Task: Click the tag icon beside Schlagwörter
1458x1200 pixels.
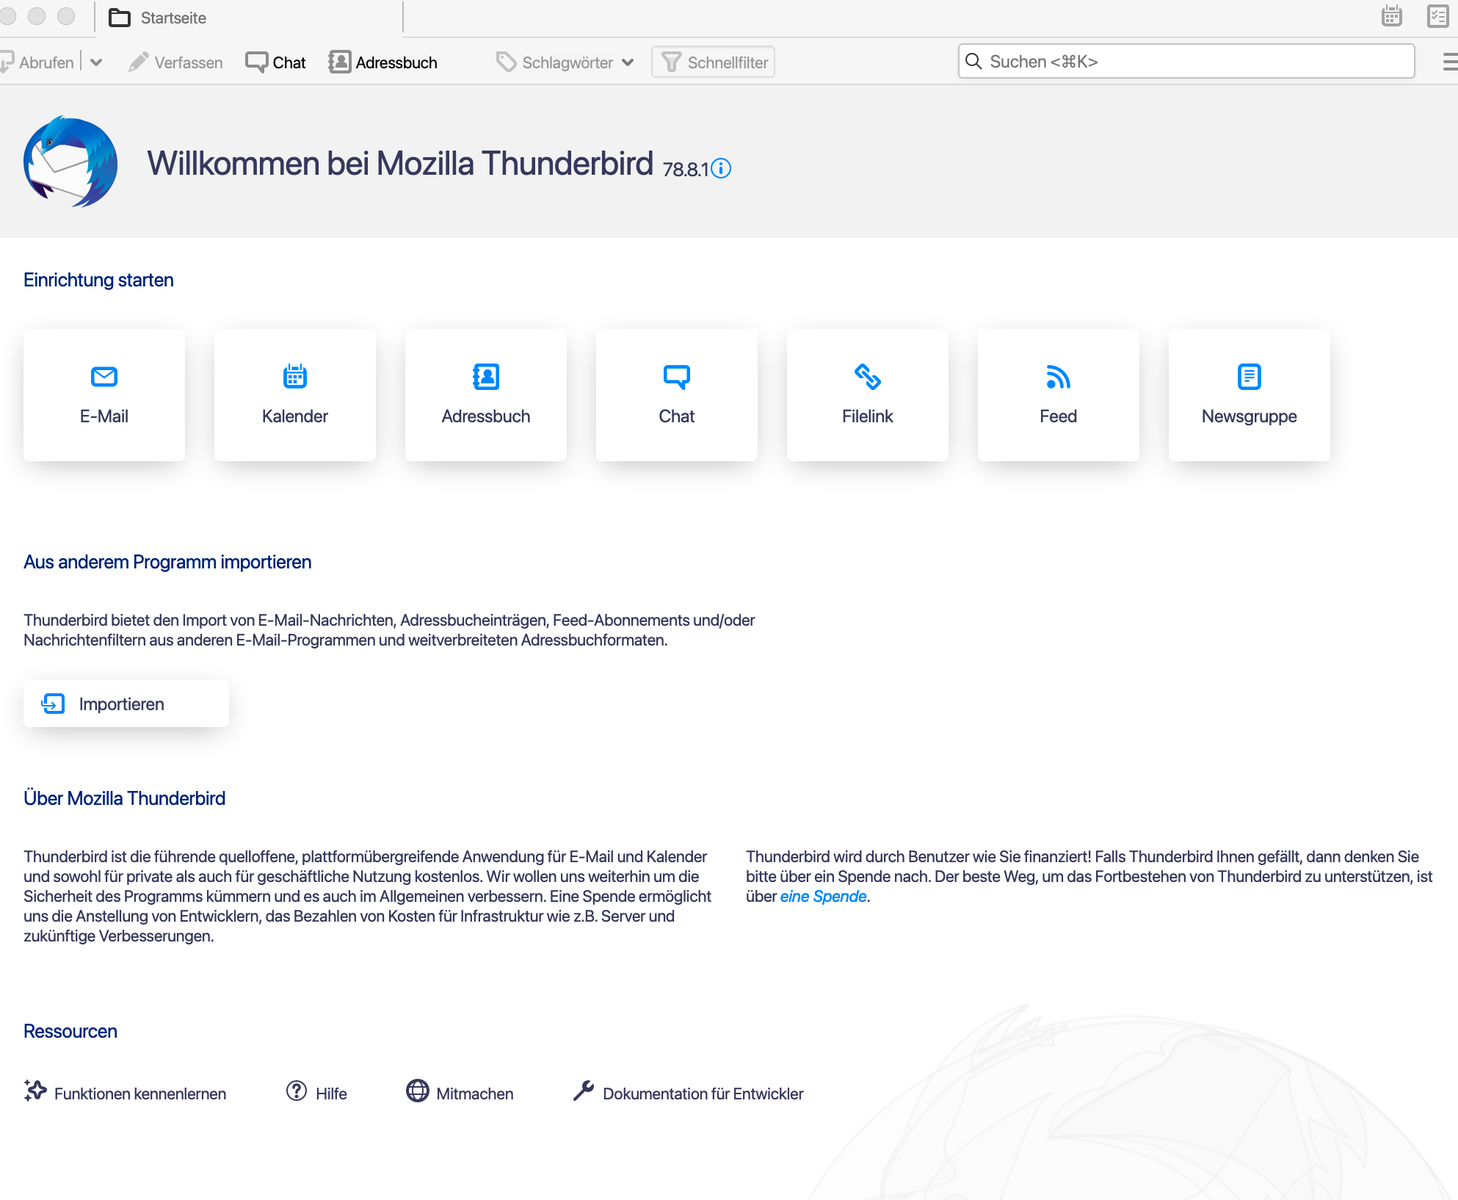Action: (x=506, y=62)
